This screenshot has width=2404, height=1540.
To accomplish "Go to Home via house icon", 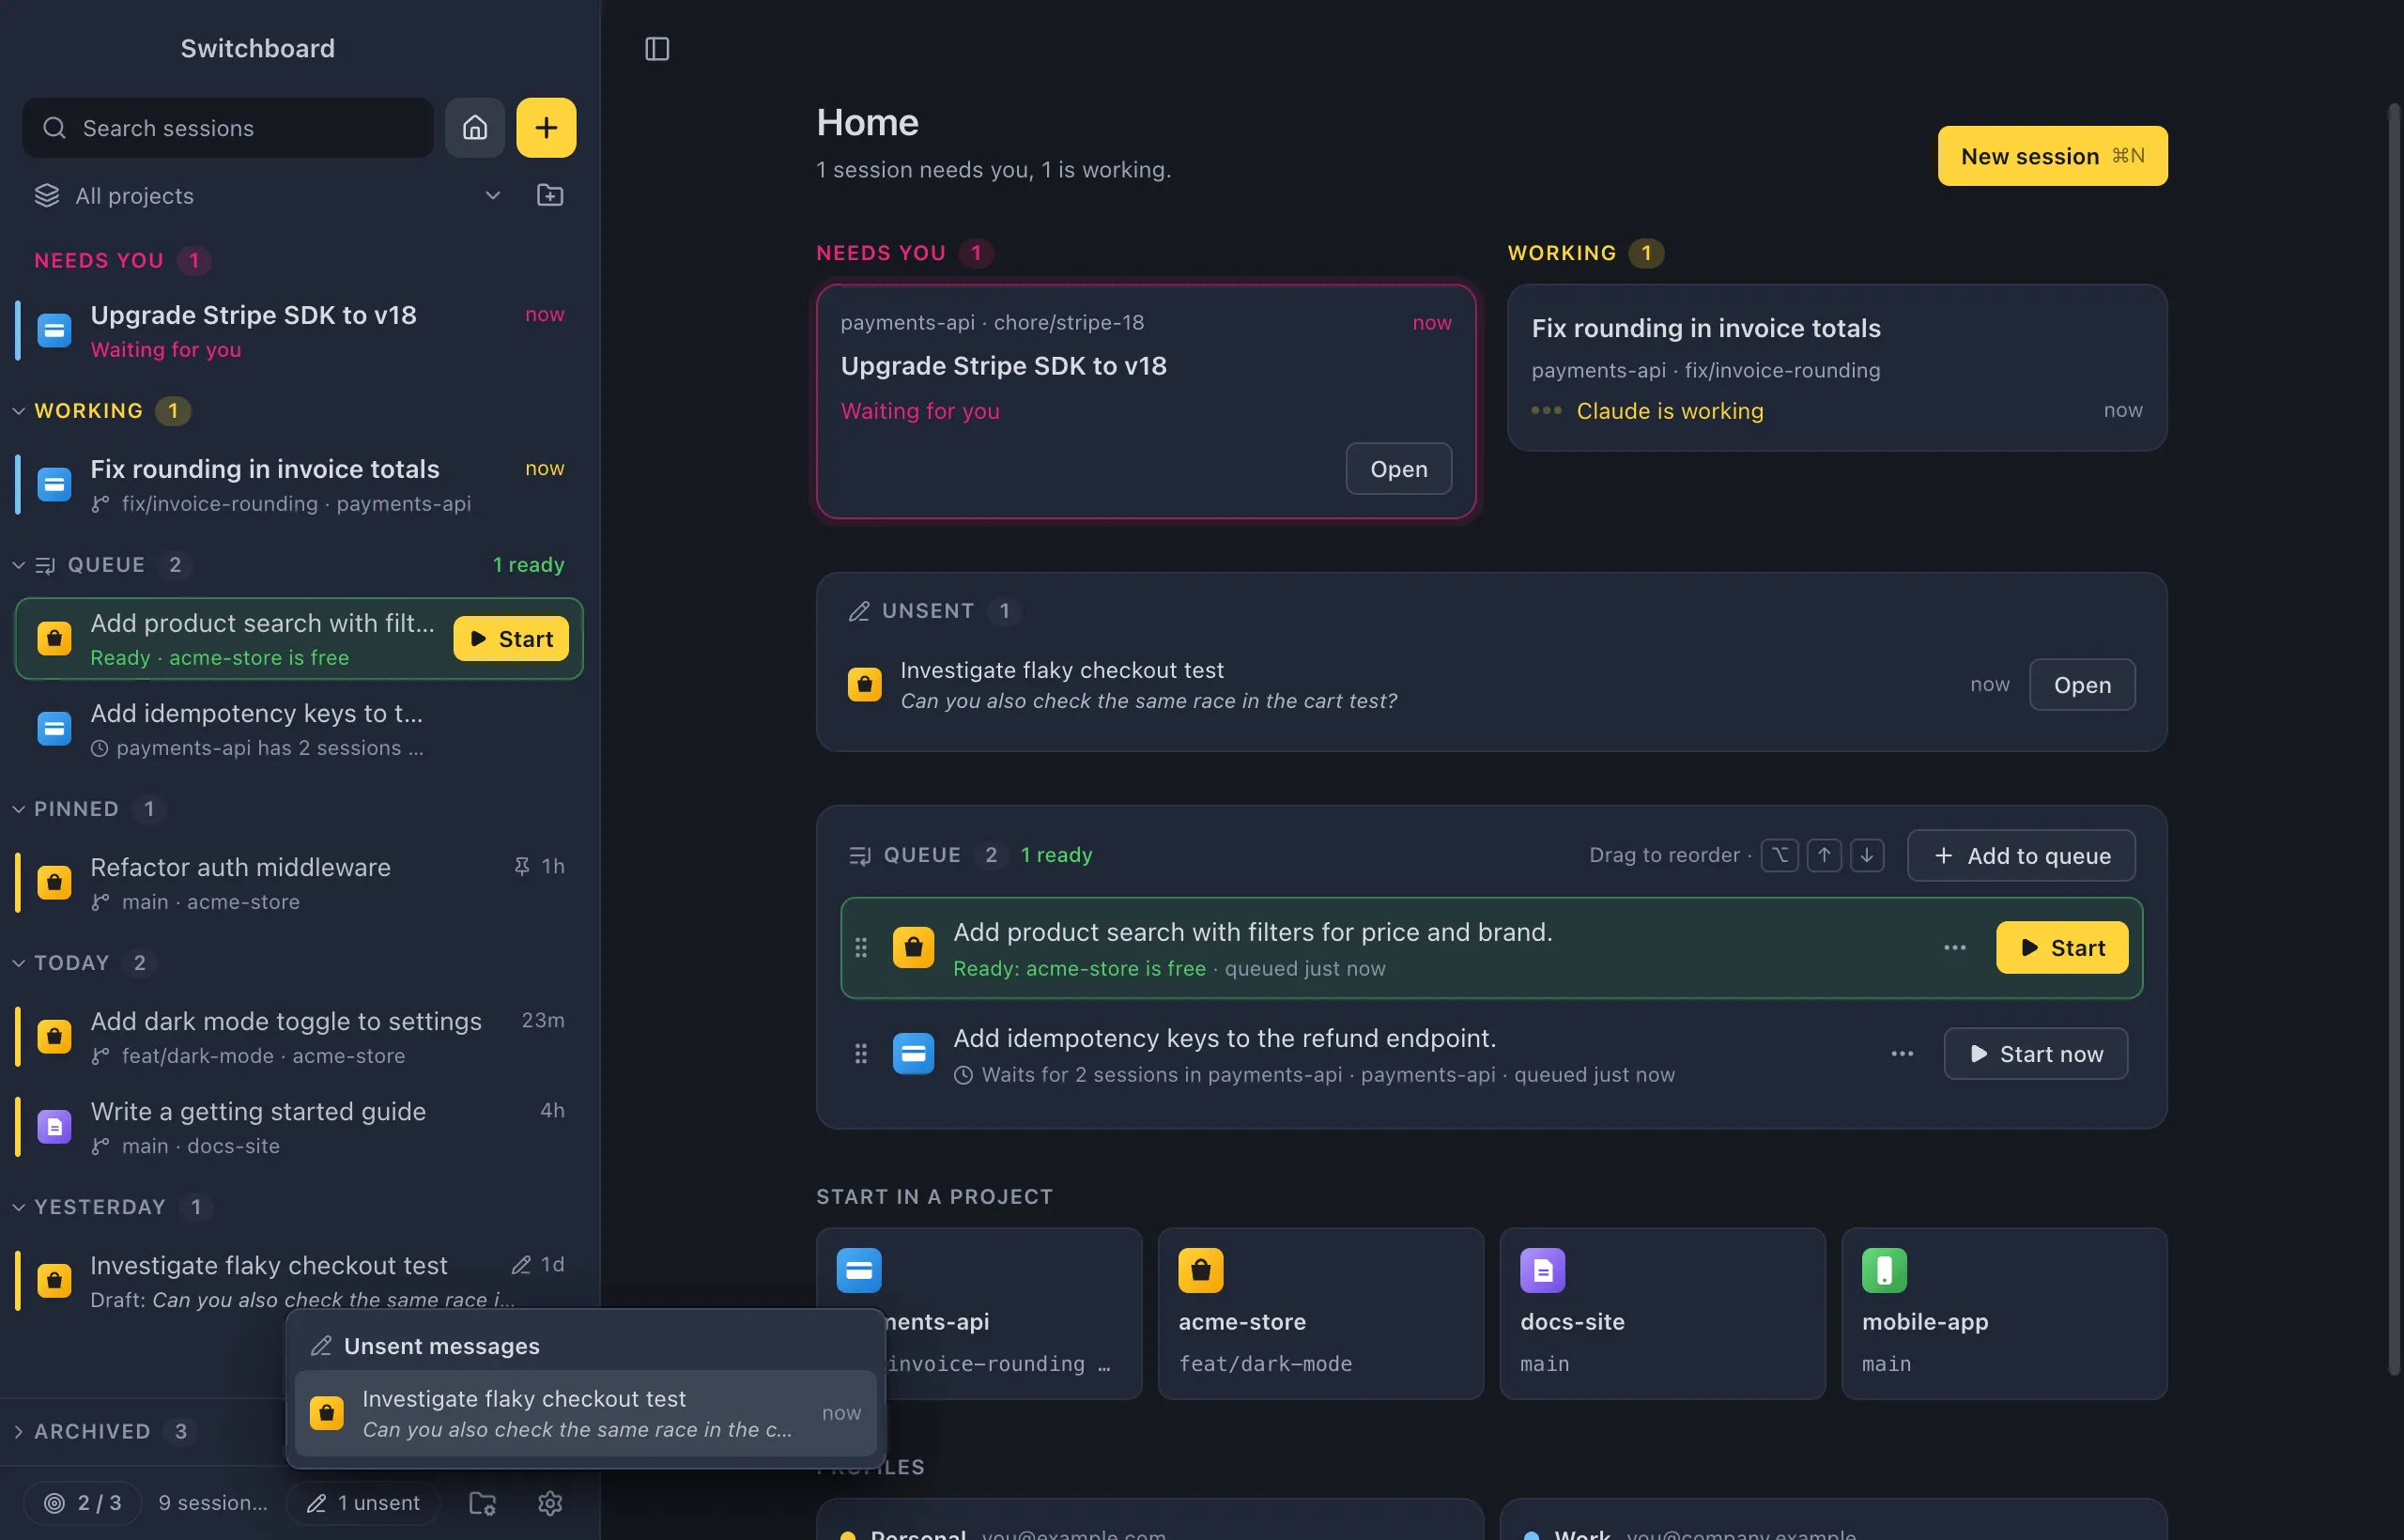I will tap(475, 127).
